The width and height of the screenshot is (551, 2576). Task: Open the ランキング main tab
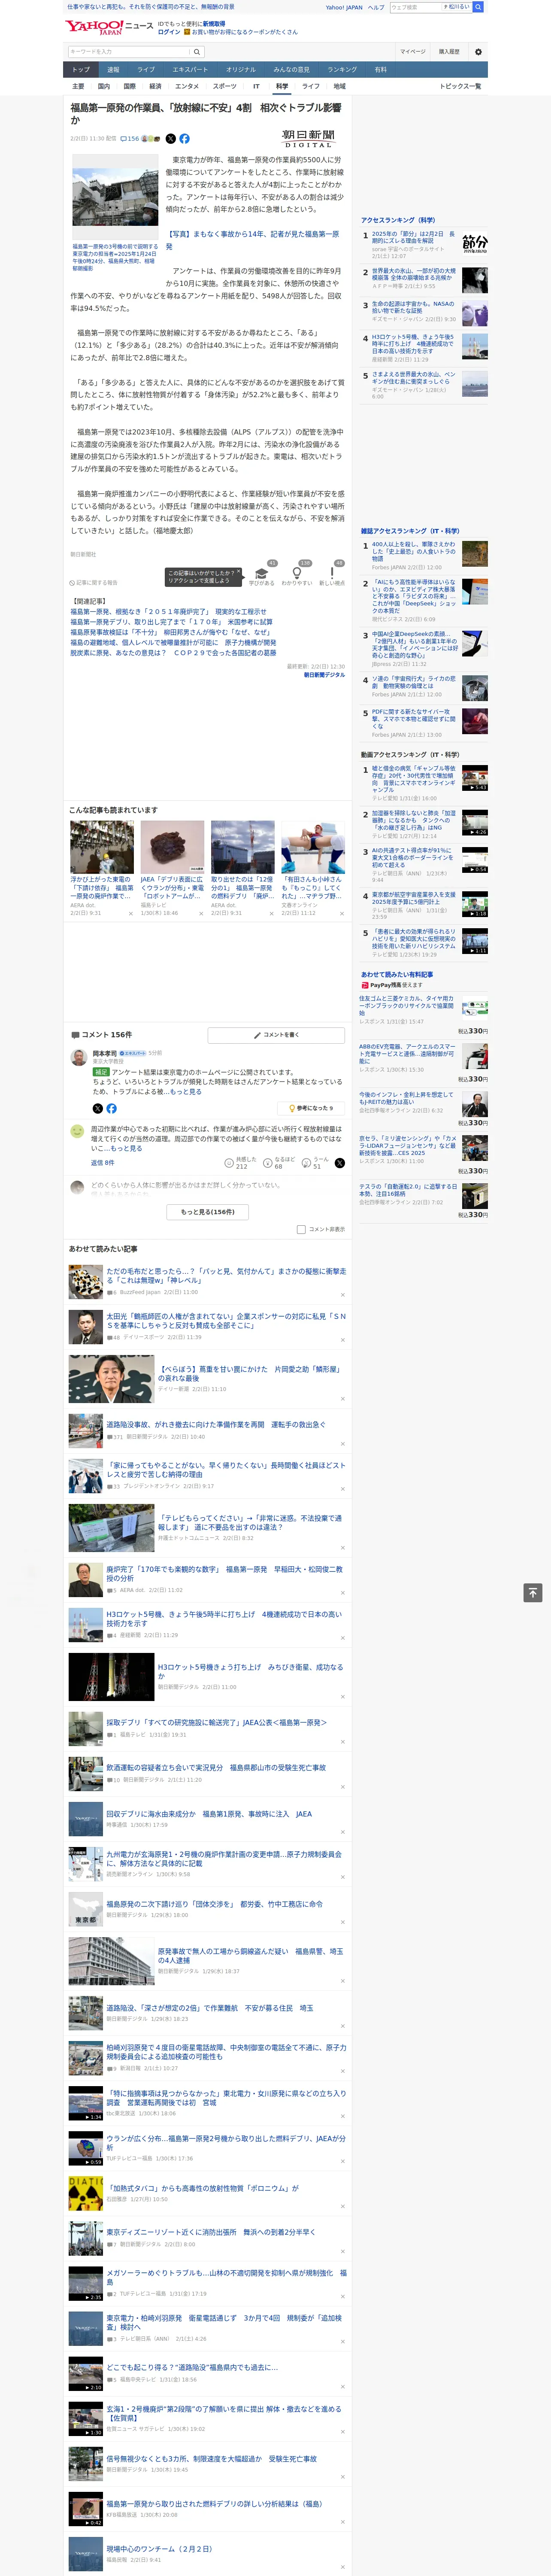point(342,70)
